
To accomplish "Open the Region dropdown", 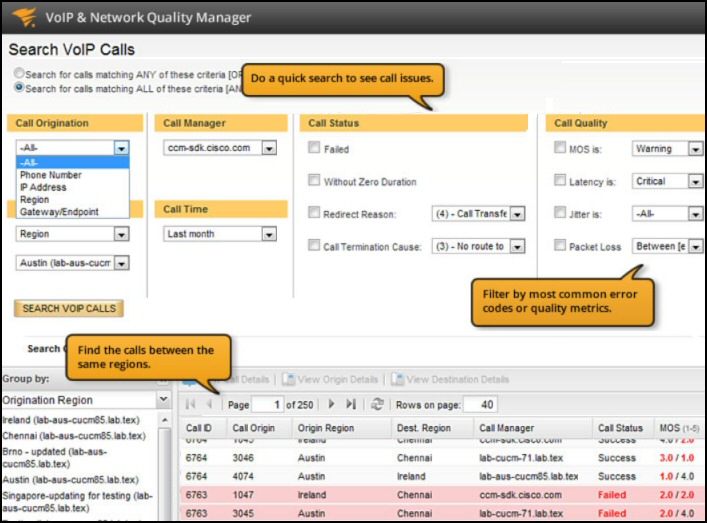I will click(72, 234).
